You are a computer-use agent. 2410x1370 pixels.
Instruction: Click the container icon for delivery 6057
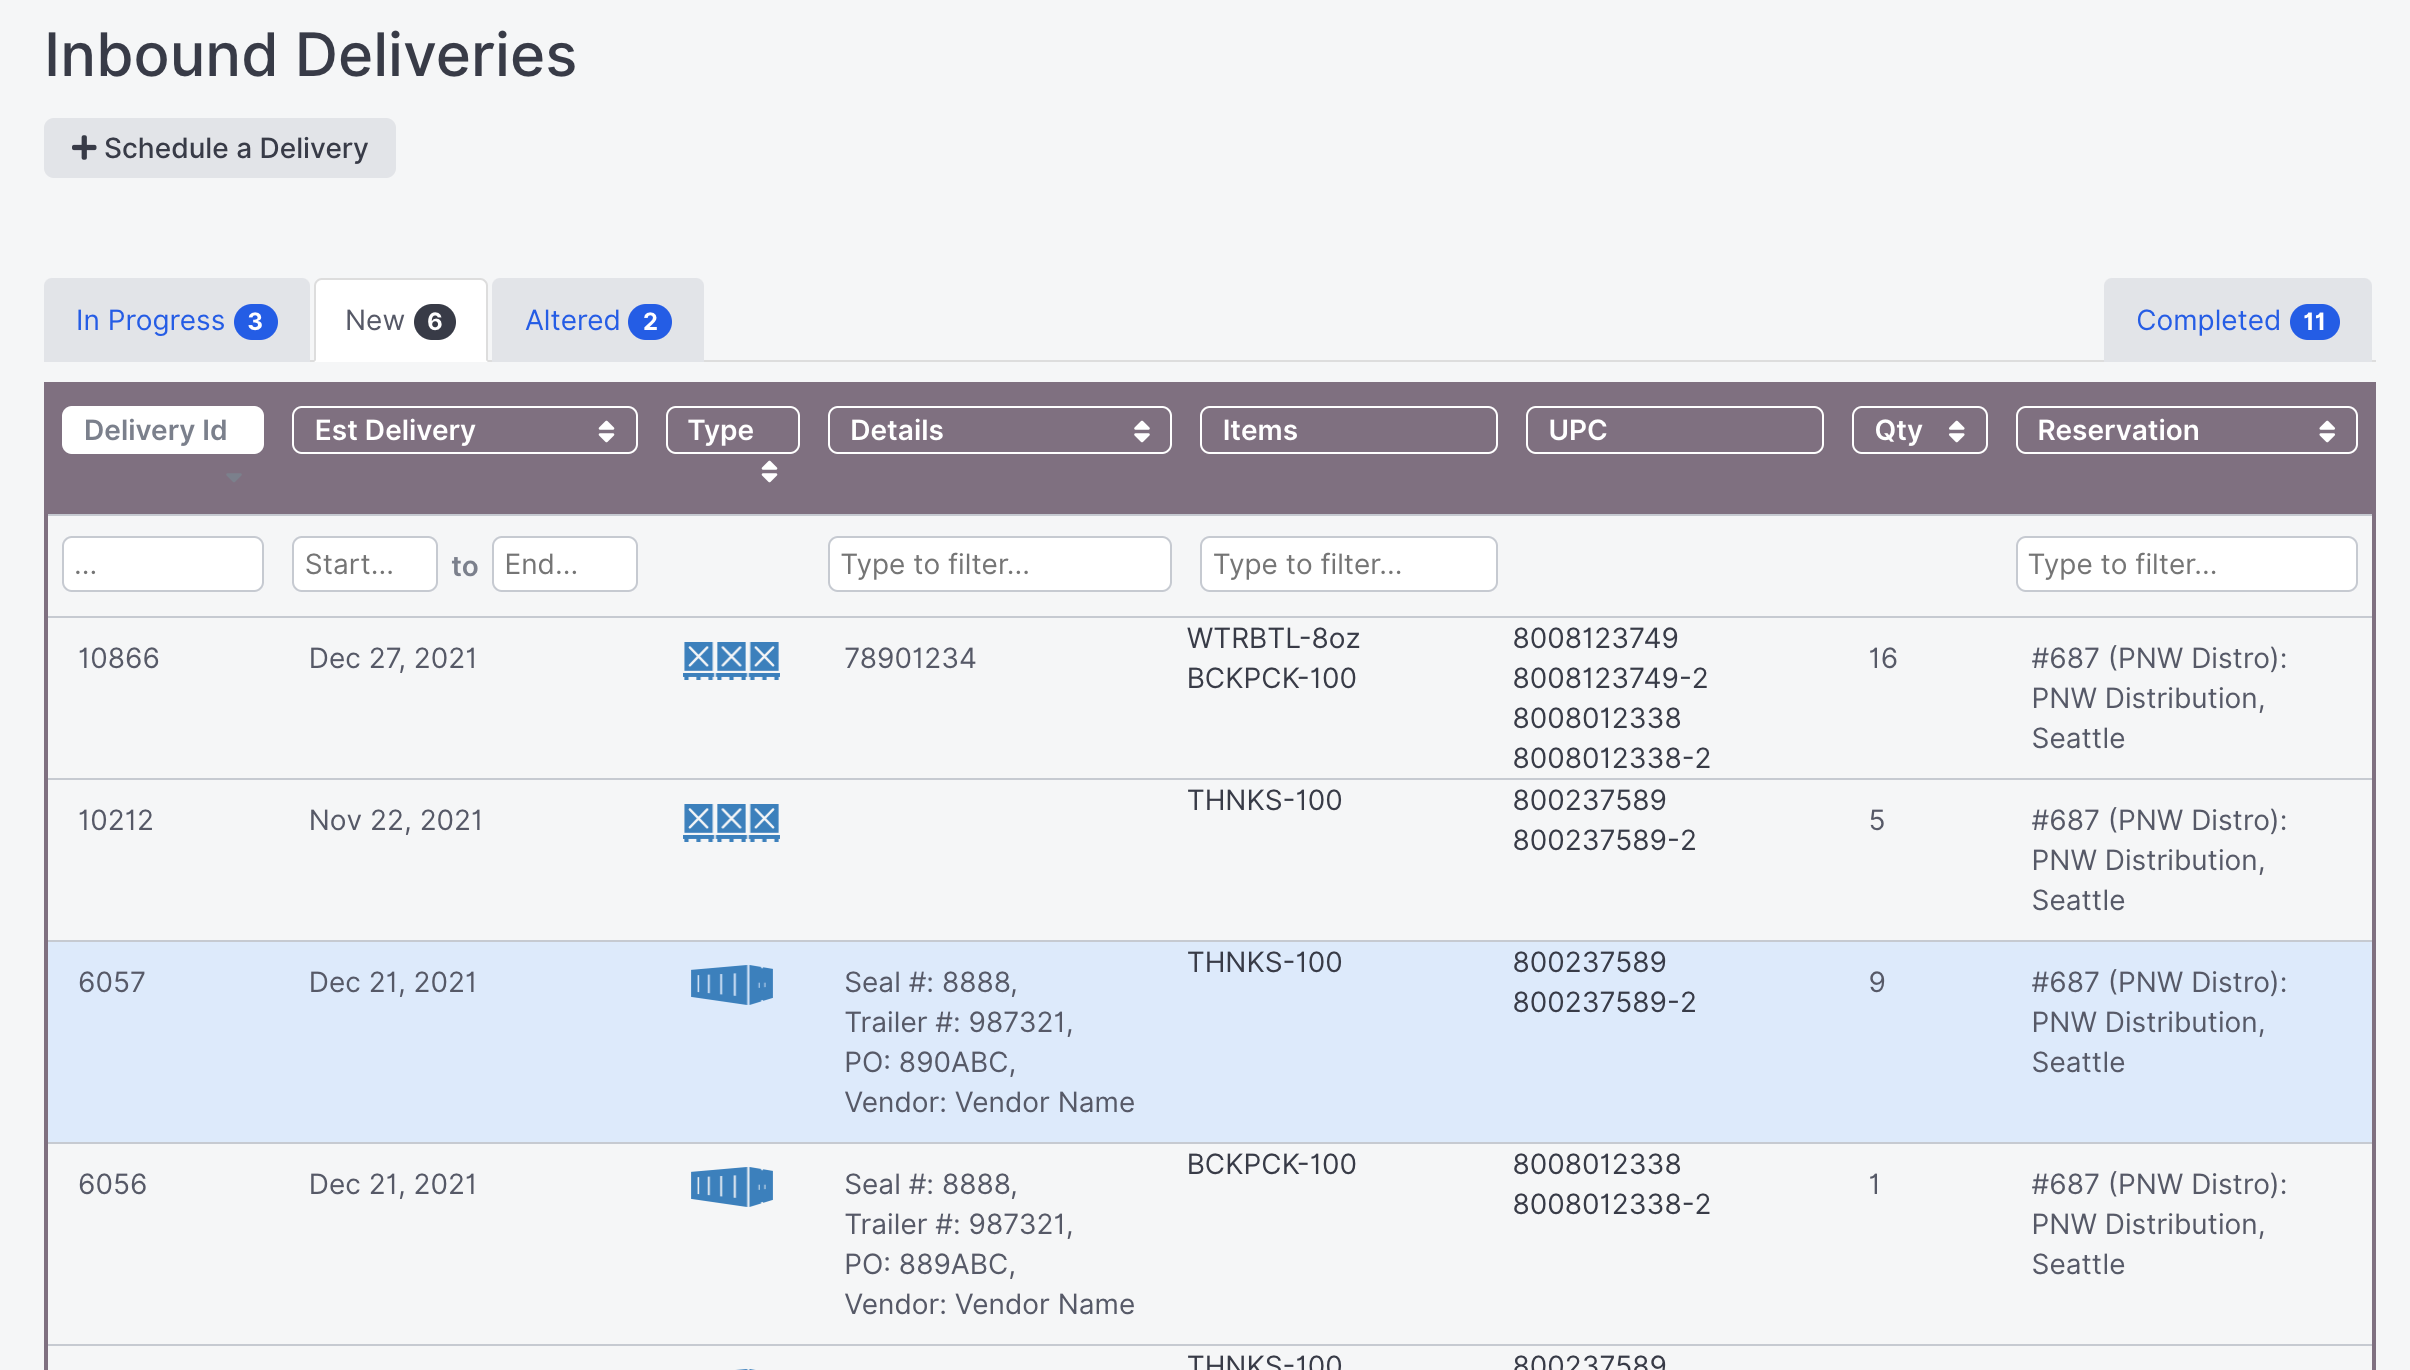[x=731, y=984]
